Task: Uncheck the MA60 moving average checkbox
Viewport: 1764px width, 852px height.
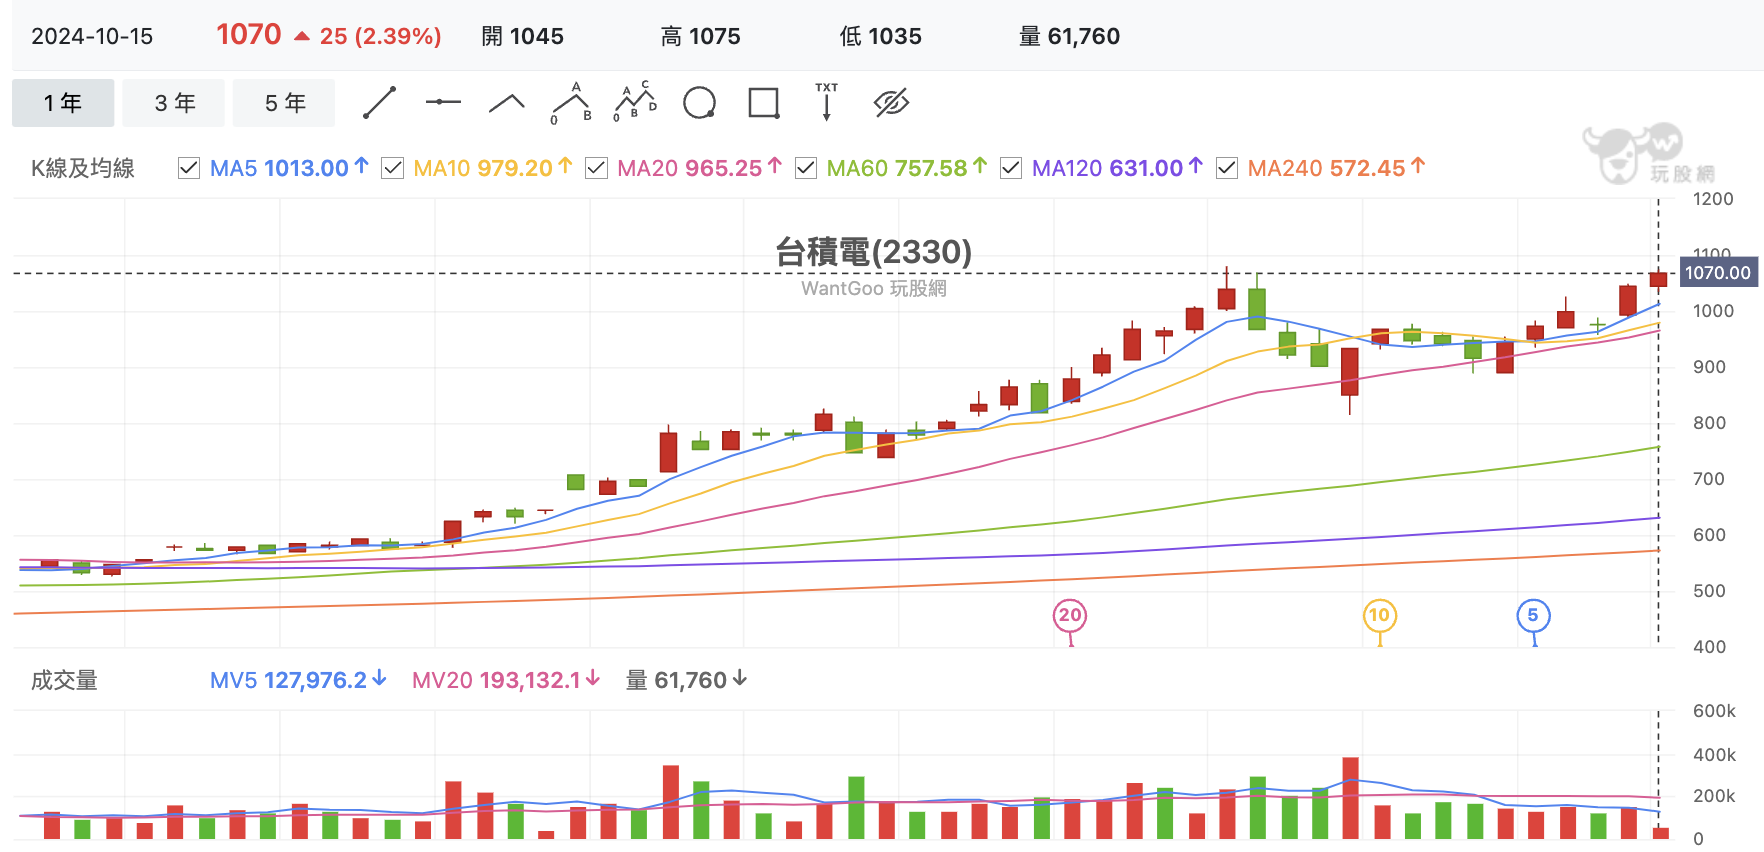Action: (806, 168)
